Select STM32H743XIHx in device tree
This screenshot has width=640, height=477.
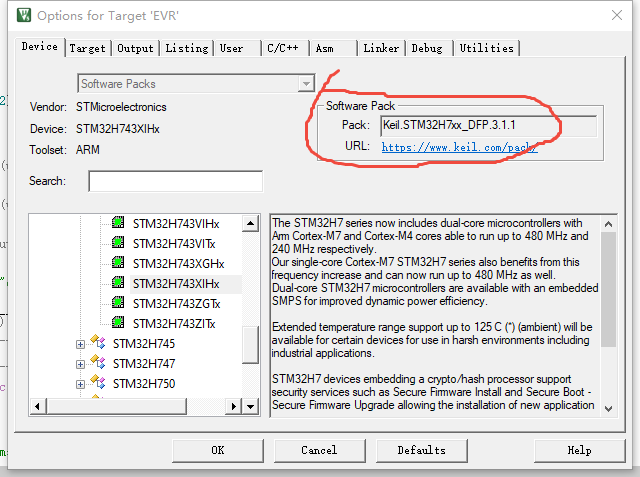point(176,284)
